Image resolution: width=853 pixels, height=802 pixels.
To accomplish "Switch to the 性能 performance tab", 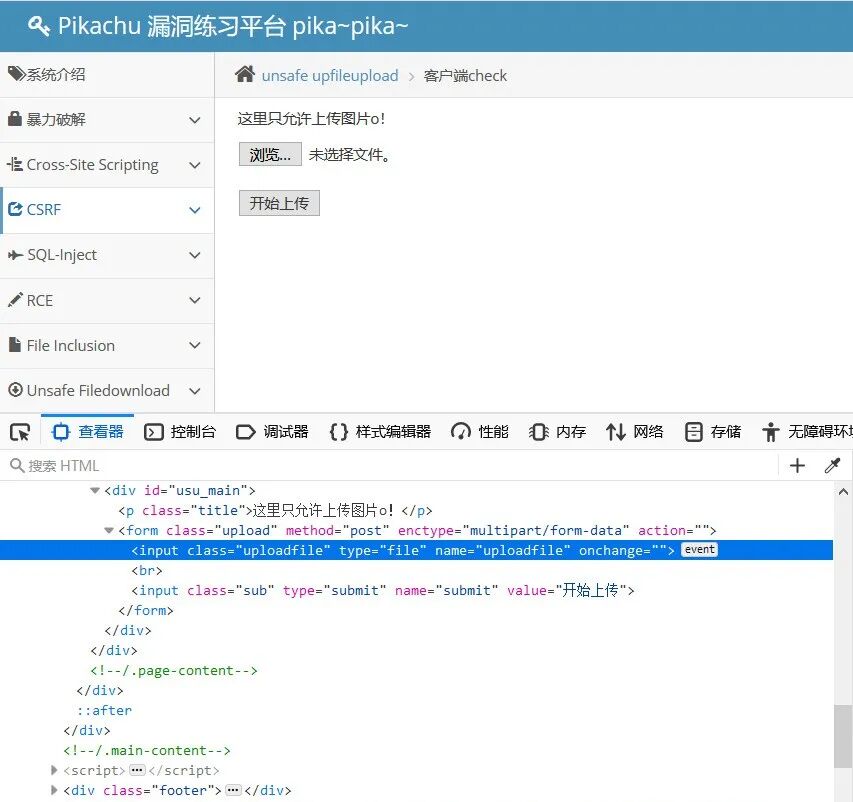I will pyautogui.click(x=480, y=432).
